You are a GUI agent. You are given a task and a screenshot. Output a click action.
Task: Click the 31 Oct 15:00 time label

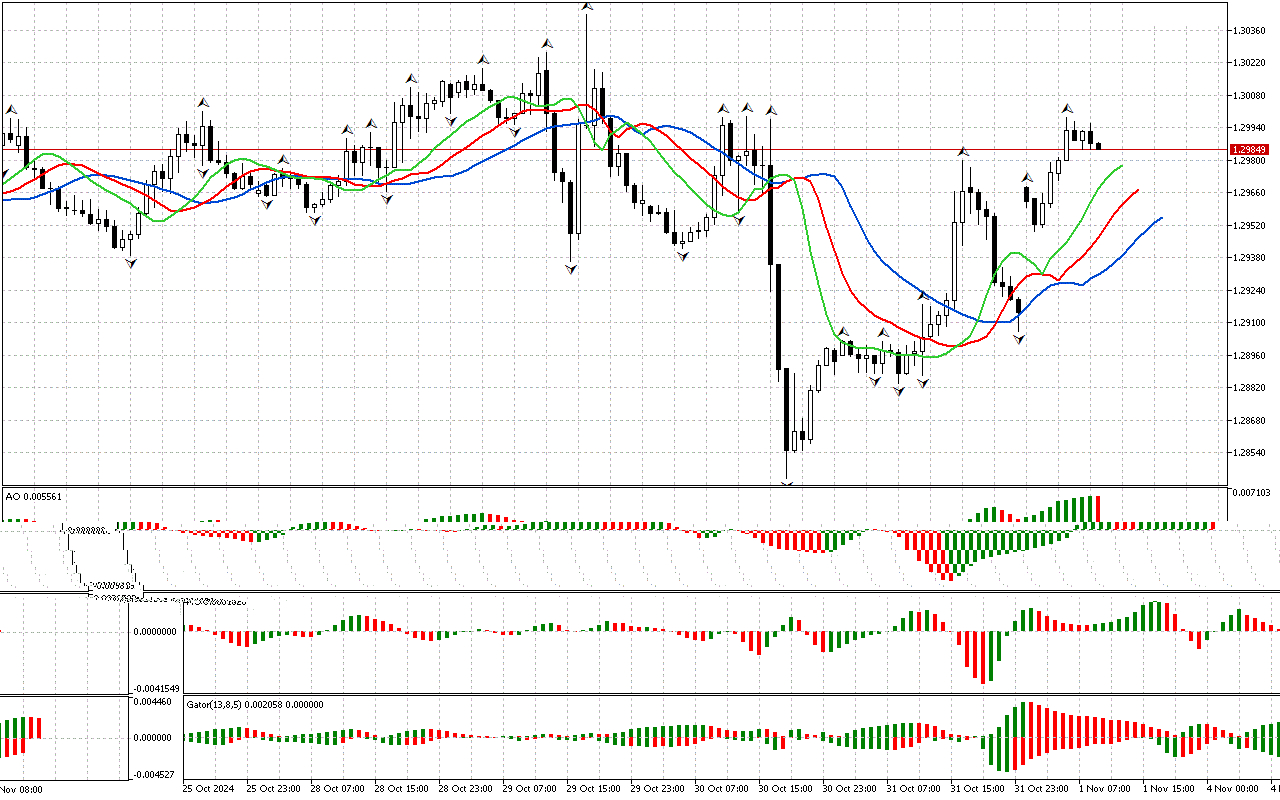click(x=978, y=789)
